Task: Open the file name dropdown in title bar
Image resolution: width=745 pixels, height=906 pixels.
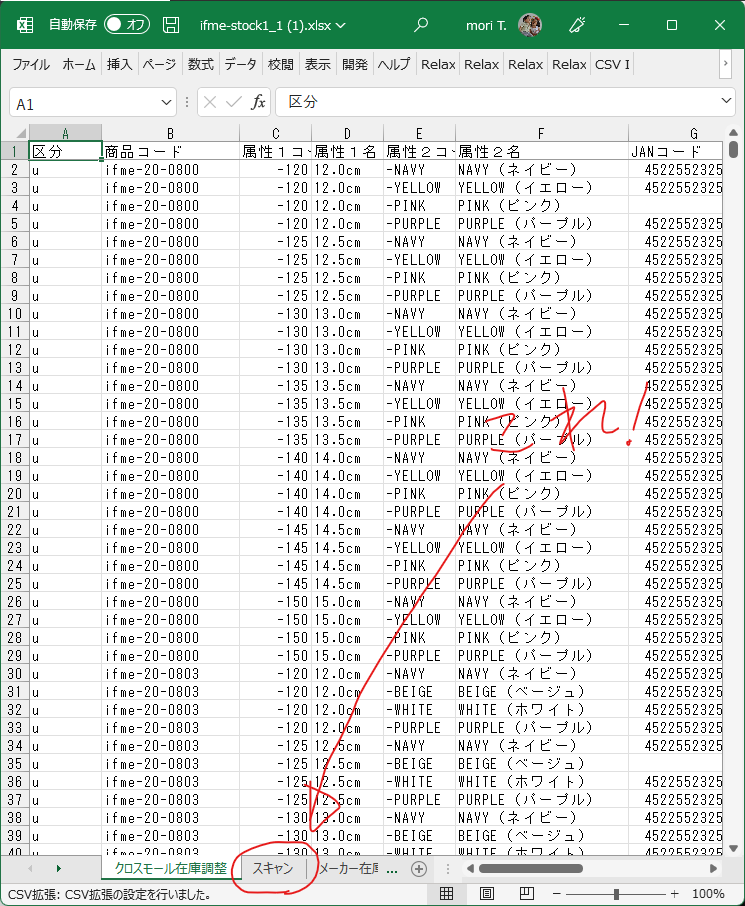Action: [340, 25]
